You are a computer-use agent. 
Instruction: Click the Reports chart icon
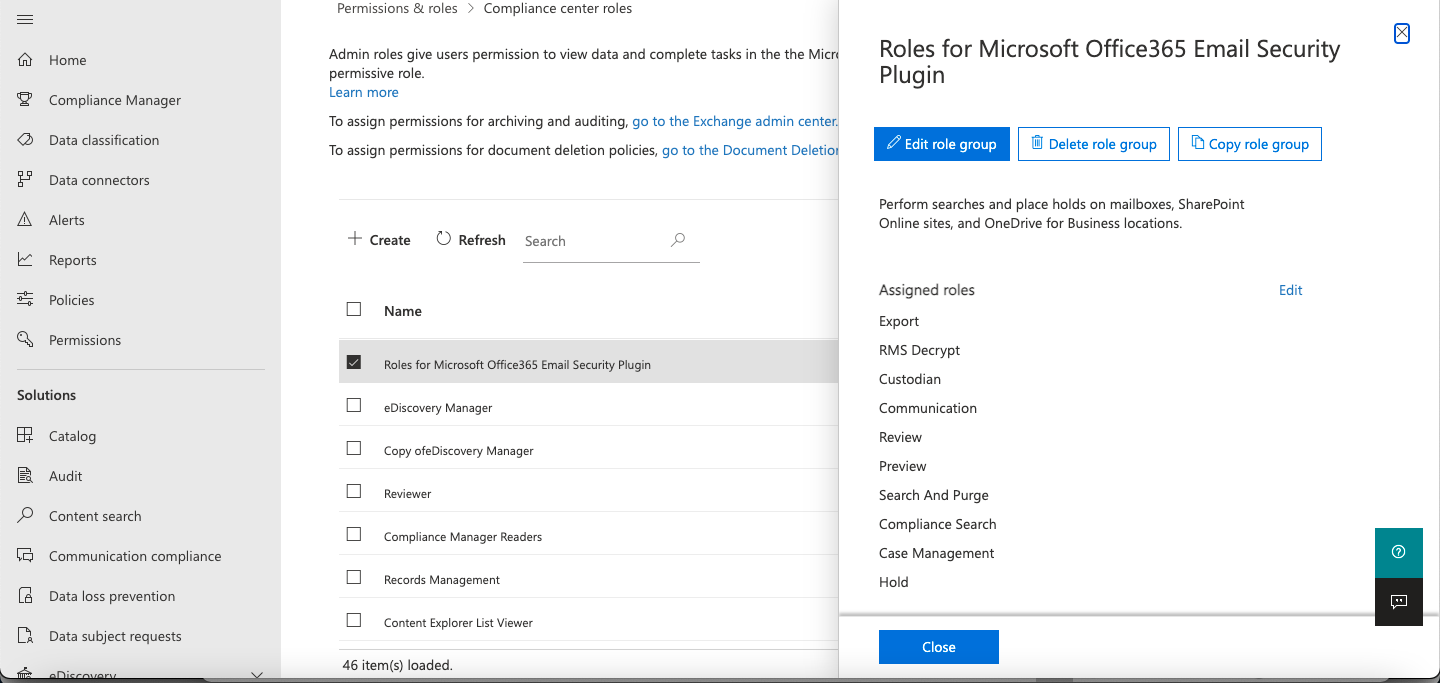pyautogui.click(x=26, y=260)
